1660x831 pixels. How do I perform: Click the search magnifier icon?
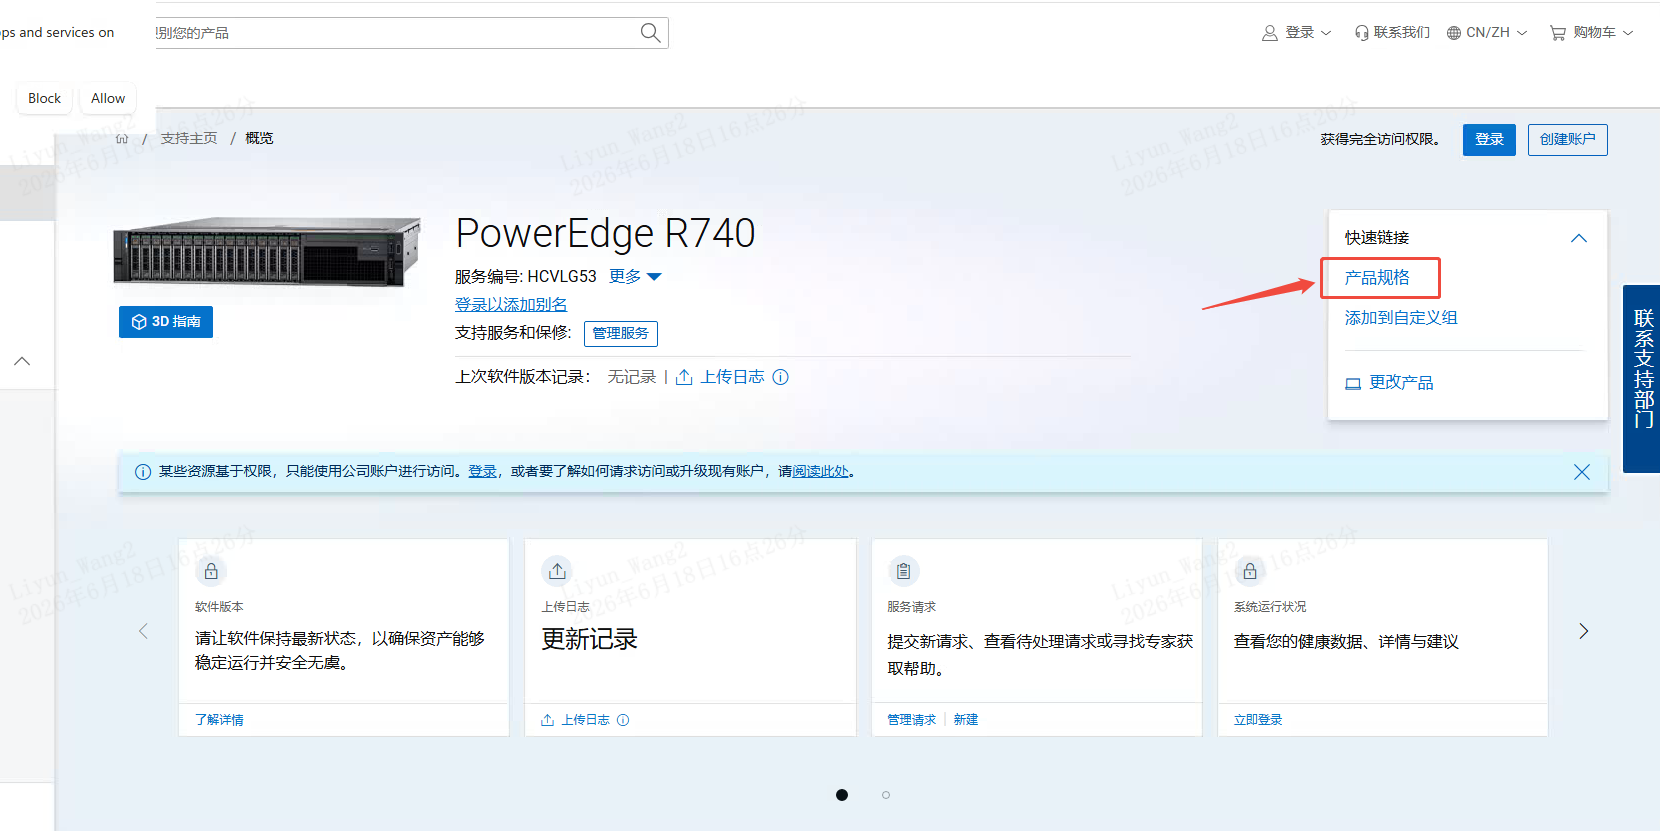[650, 33]
